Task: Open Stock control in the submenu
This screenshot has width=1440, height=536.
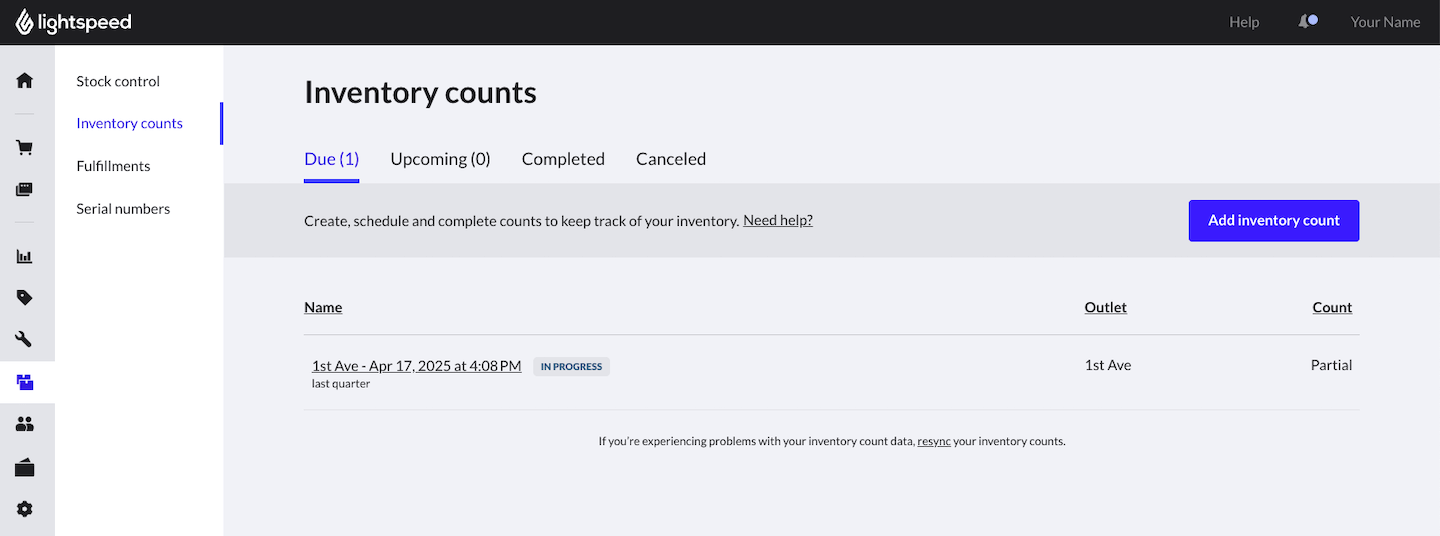Action: tap(118, 81)
